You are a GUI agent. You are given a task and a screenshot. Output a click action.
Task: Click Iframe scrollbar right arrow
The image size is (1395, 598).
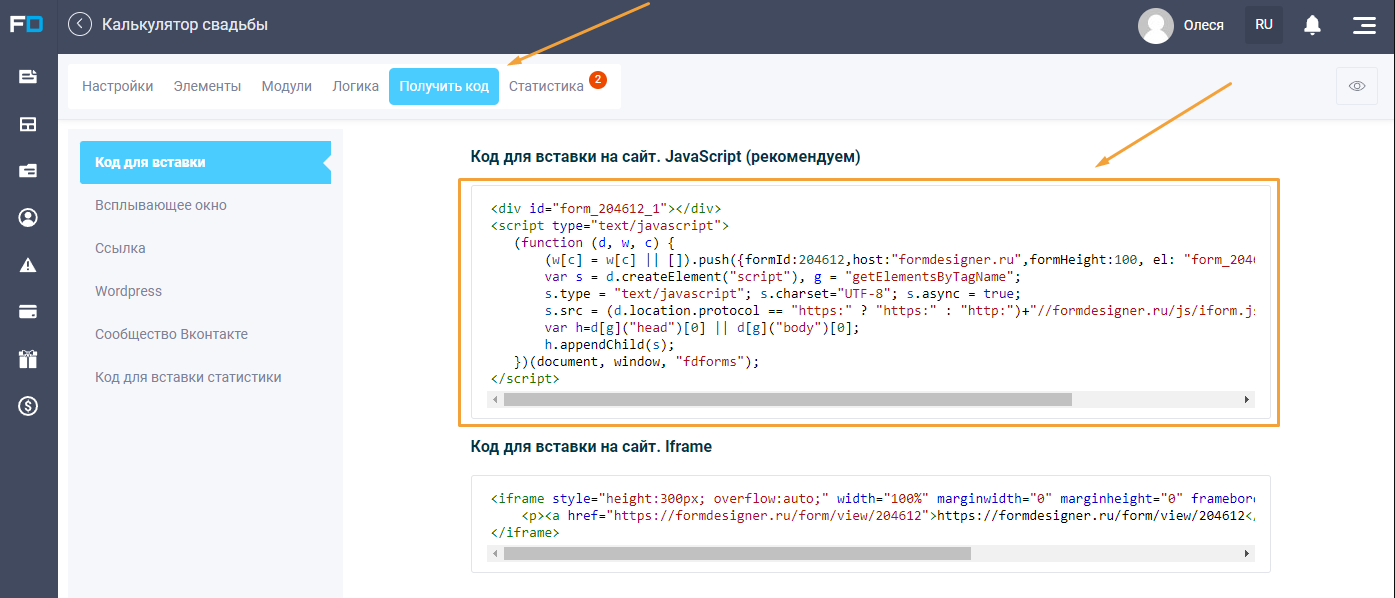pyautogui.click(x=1247, y=553)
